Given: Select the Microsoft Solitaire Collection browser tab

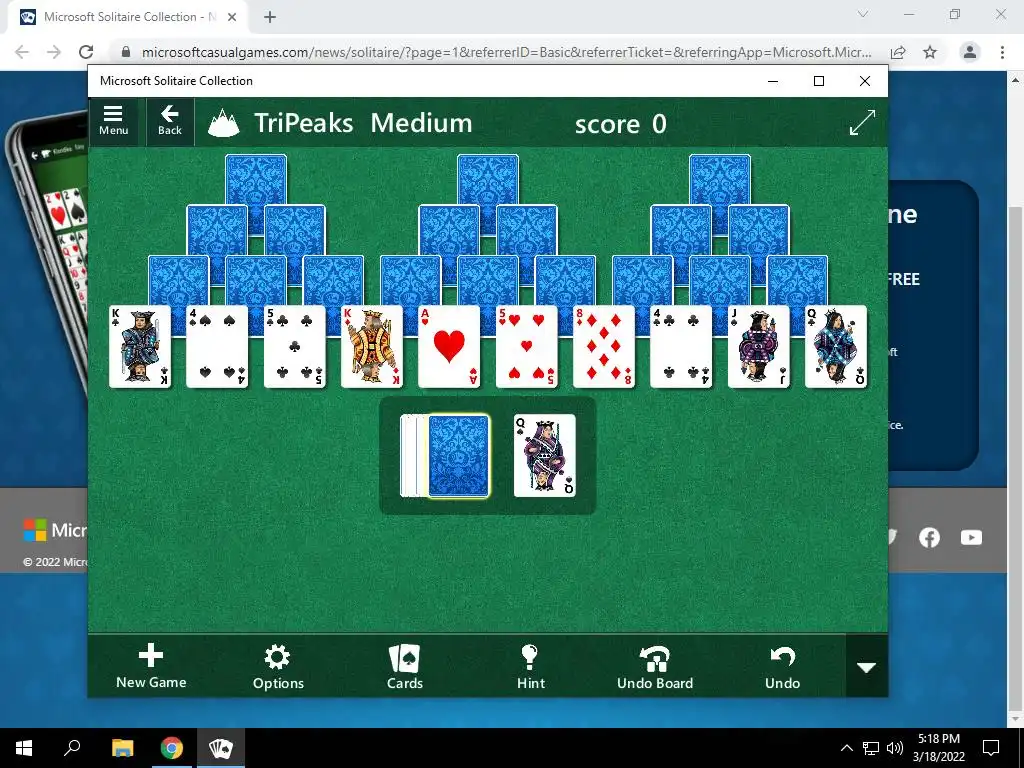Looking at the screenshot, I should 129,18.
